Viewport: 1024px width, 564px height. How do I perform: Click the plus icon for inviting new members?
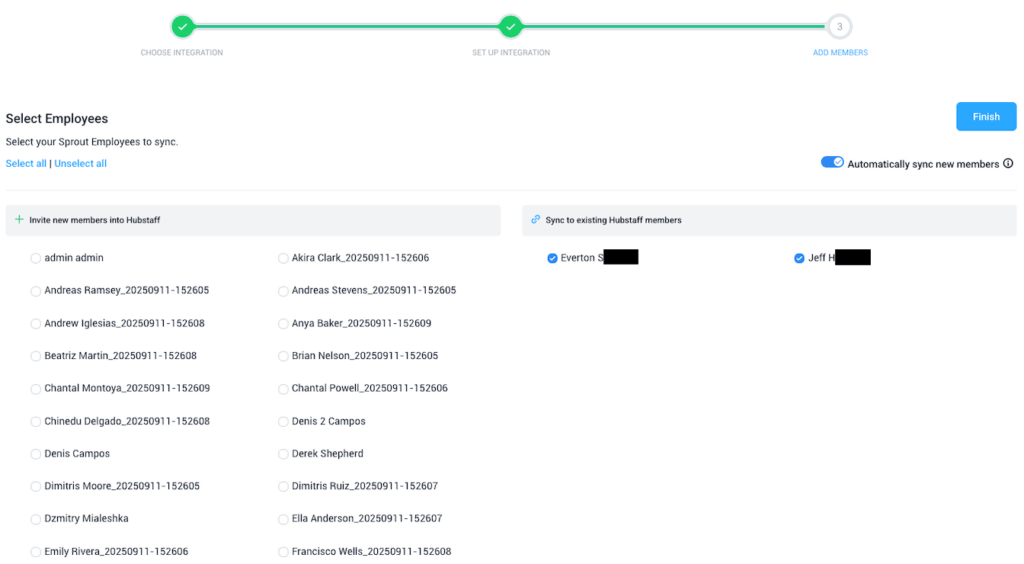tap(19, 220)
